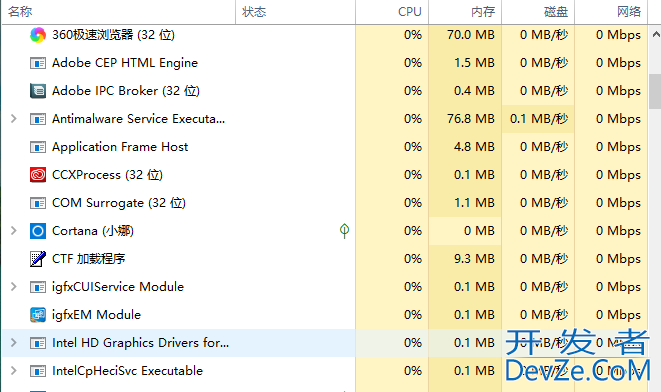Sort processes by 磁盘 column
The image size is (661, 392).
click(538, 12)
